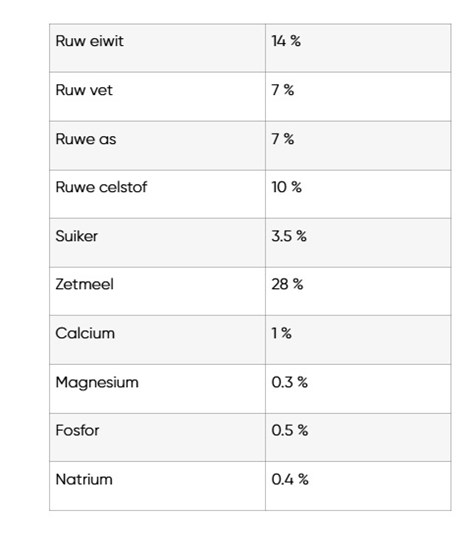Select the Ruw vet 7 % value

pos(282,90)
